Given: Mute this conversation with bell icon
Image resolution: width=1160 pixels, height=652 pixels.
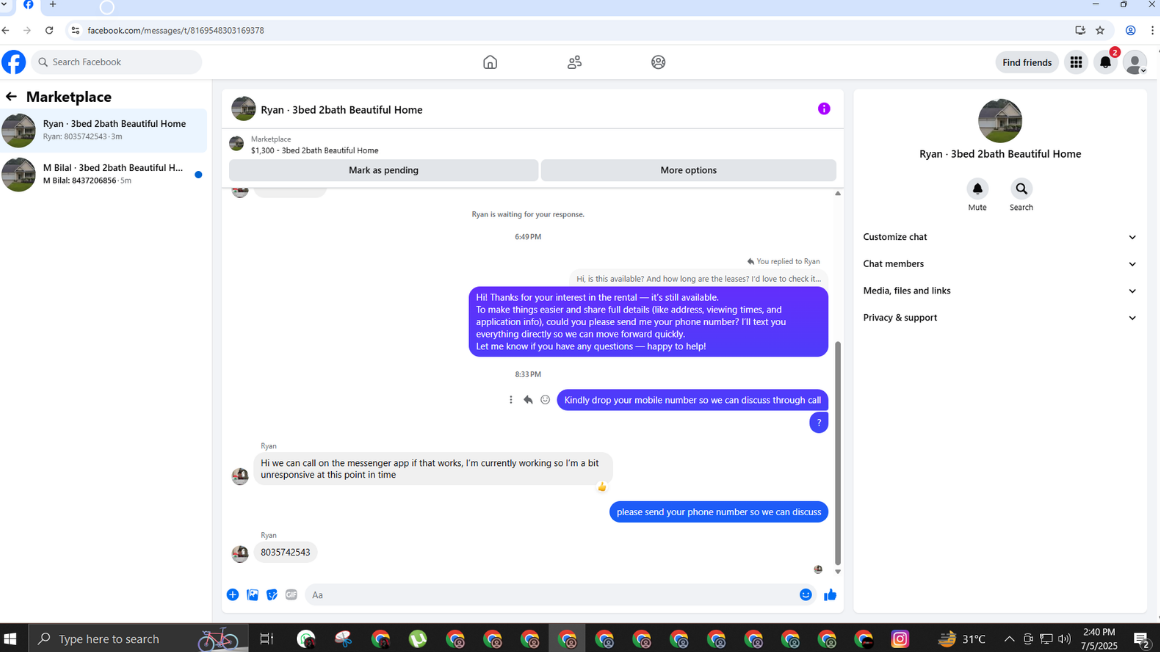Looking at the screenshot, I should click(x=977, y=189).
